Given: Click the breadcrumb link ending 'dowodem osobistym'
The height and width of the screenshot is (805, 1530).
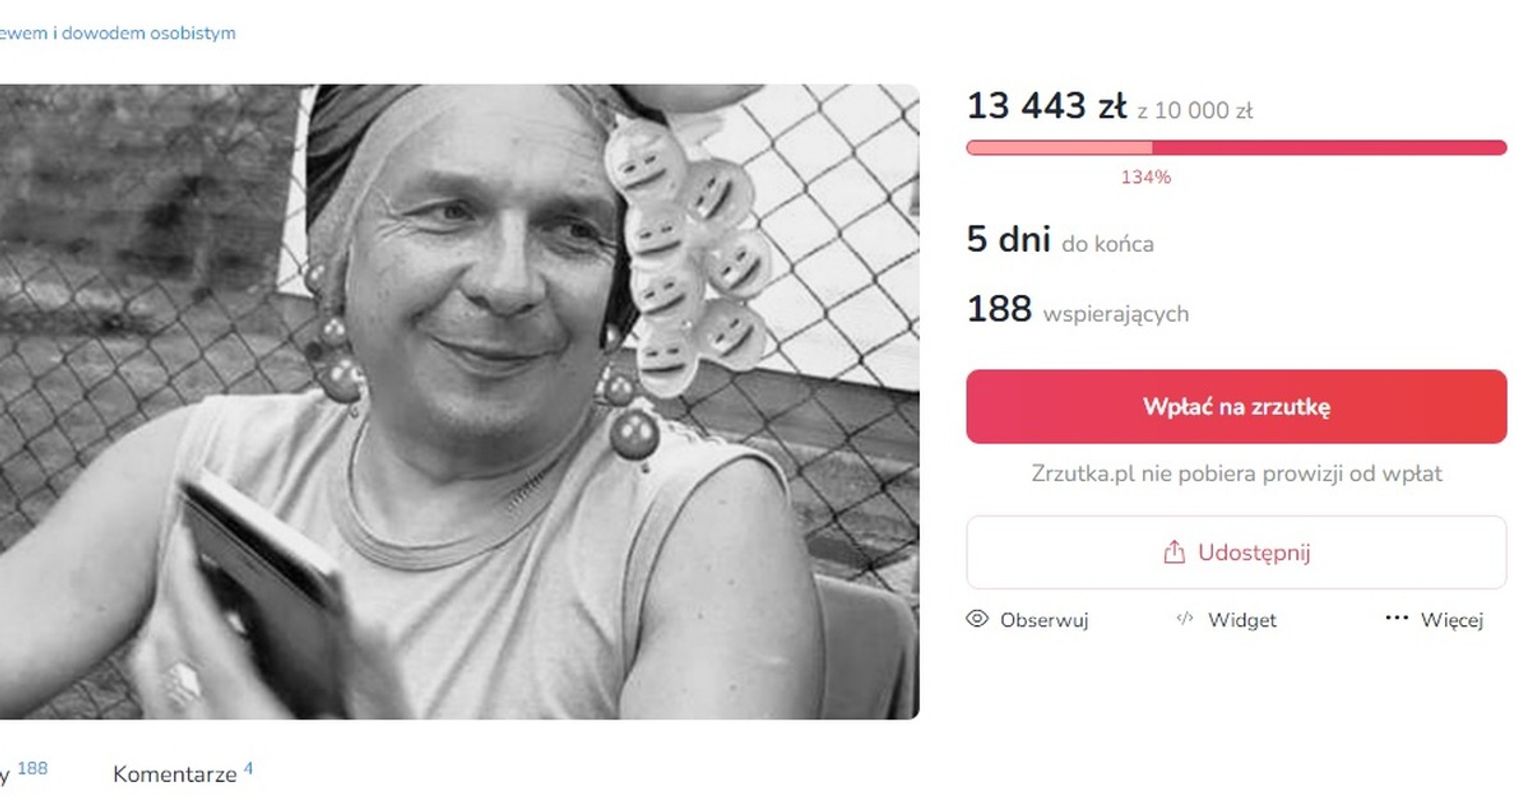Looking at the screenshot, I should click(118, 33).
